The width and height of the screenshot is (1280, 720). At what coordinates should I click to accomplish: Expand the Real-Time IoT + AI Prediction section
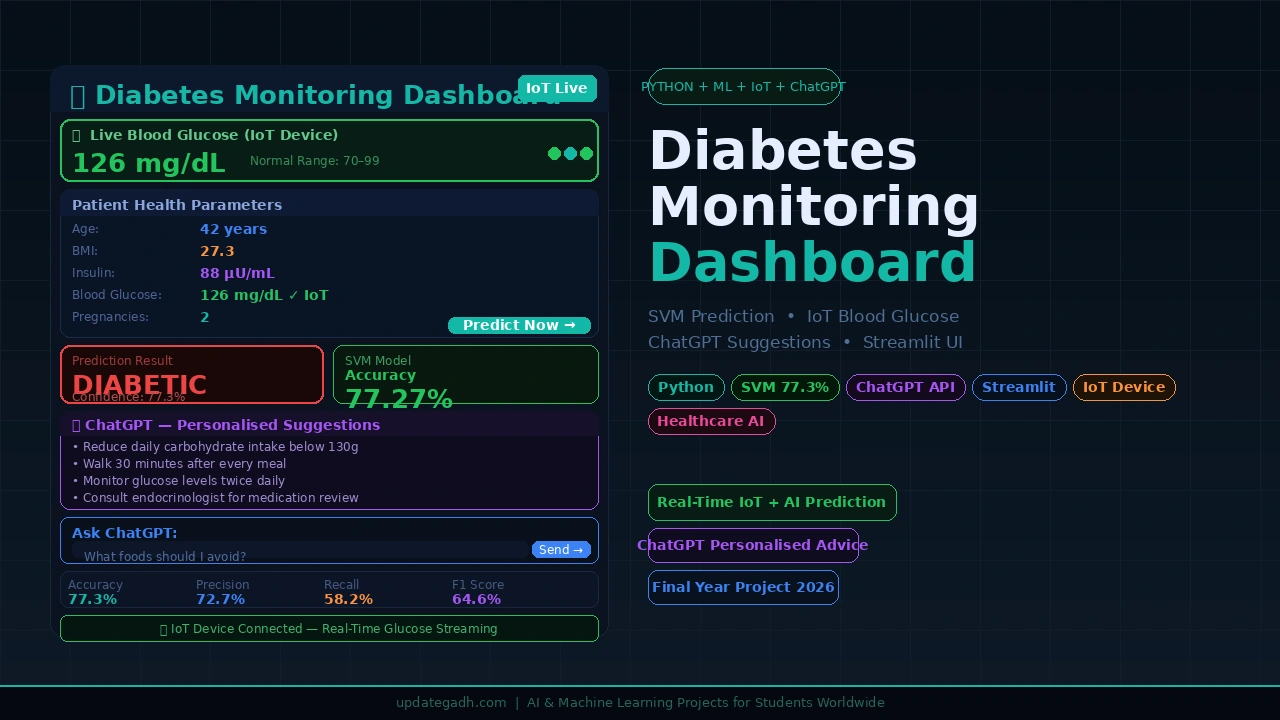point(772,502)
